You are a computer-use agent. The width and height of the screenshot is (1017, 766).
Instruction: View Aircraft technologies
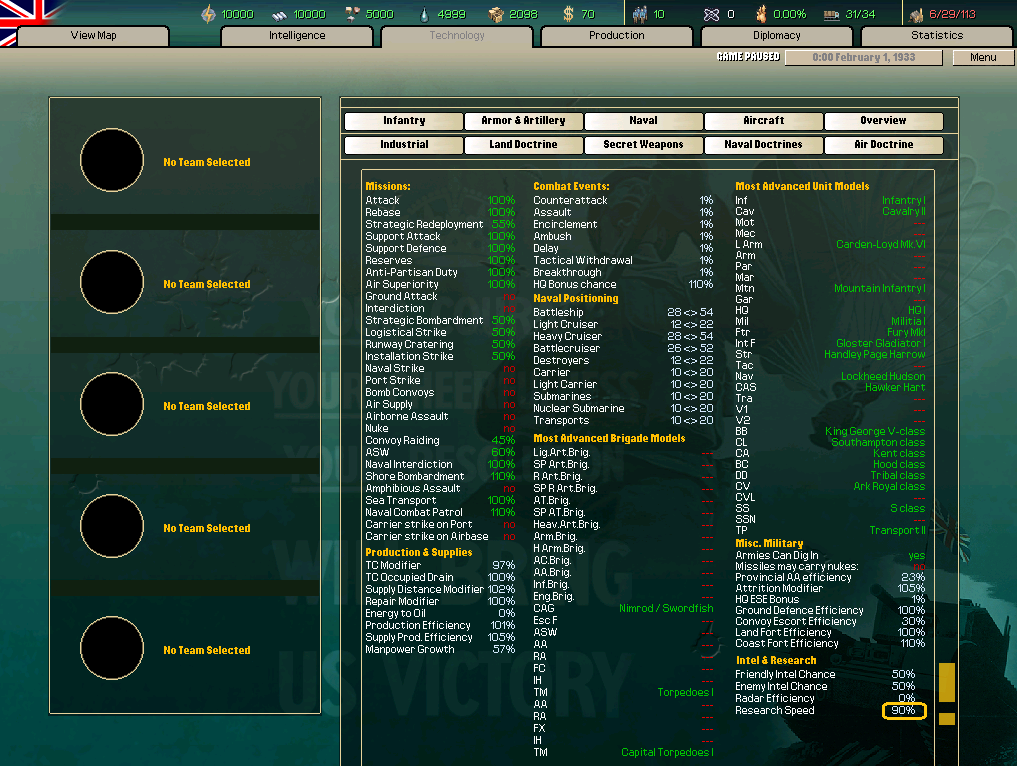click(763, 121)
